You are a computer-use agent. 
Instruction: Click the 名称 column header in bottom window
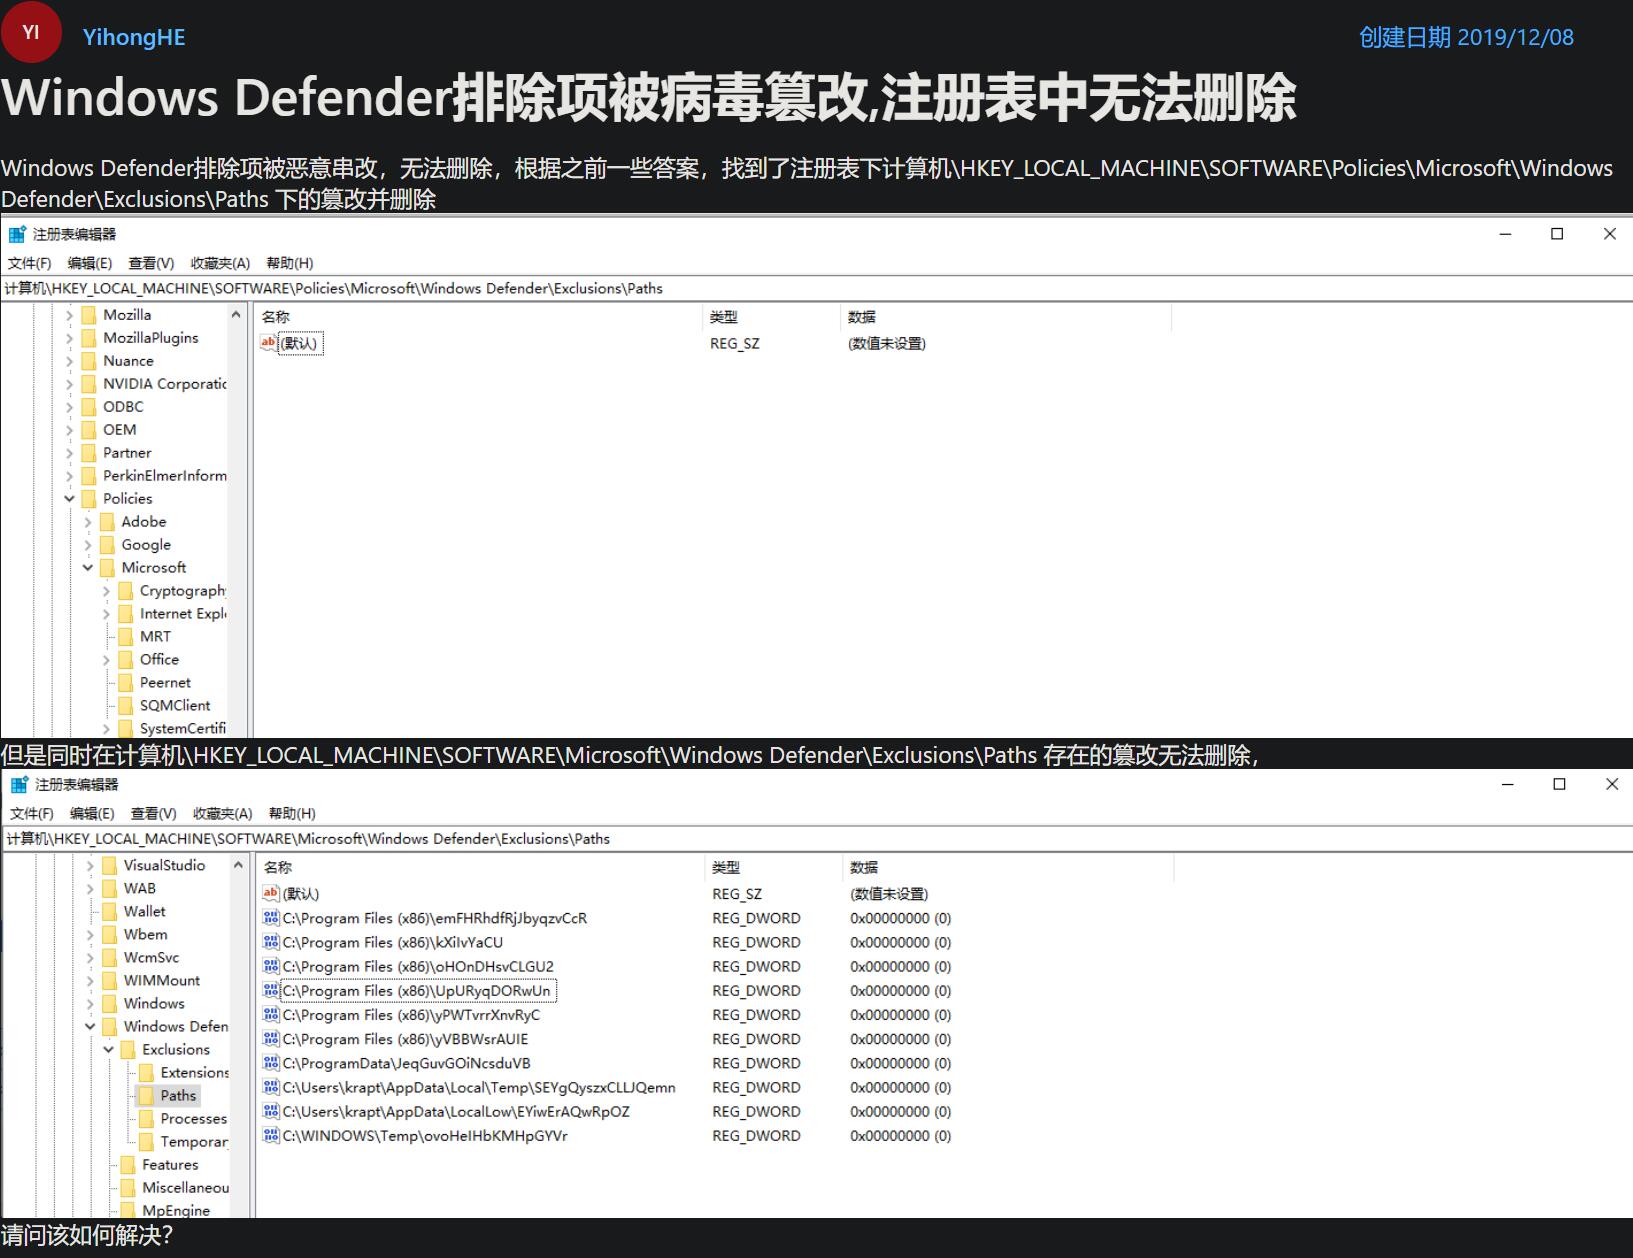click(x=278, y=868)
